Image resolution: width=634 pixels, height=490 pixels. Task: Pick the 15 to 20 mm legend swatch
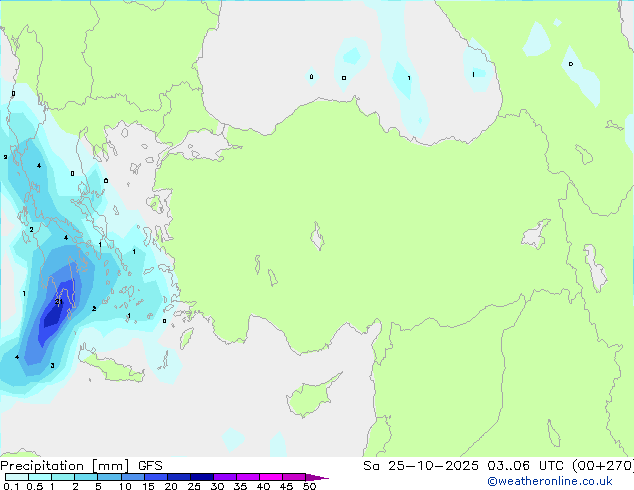(x=155, y=477)
